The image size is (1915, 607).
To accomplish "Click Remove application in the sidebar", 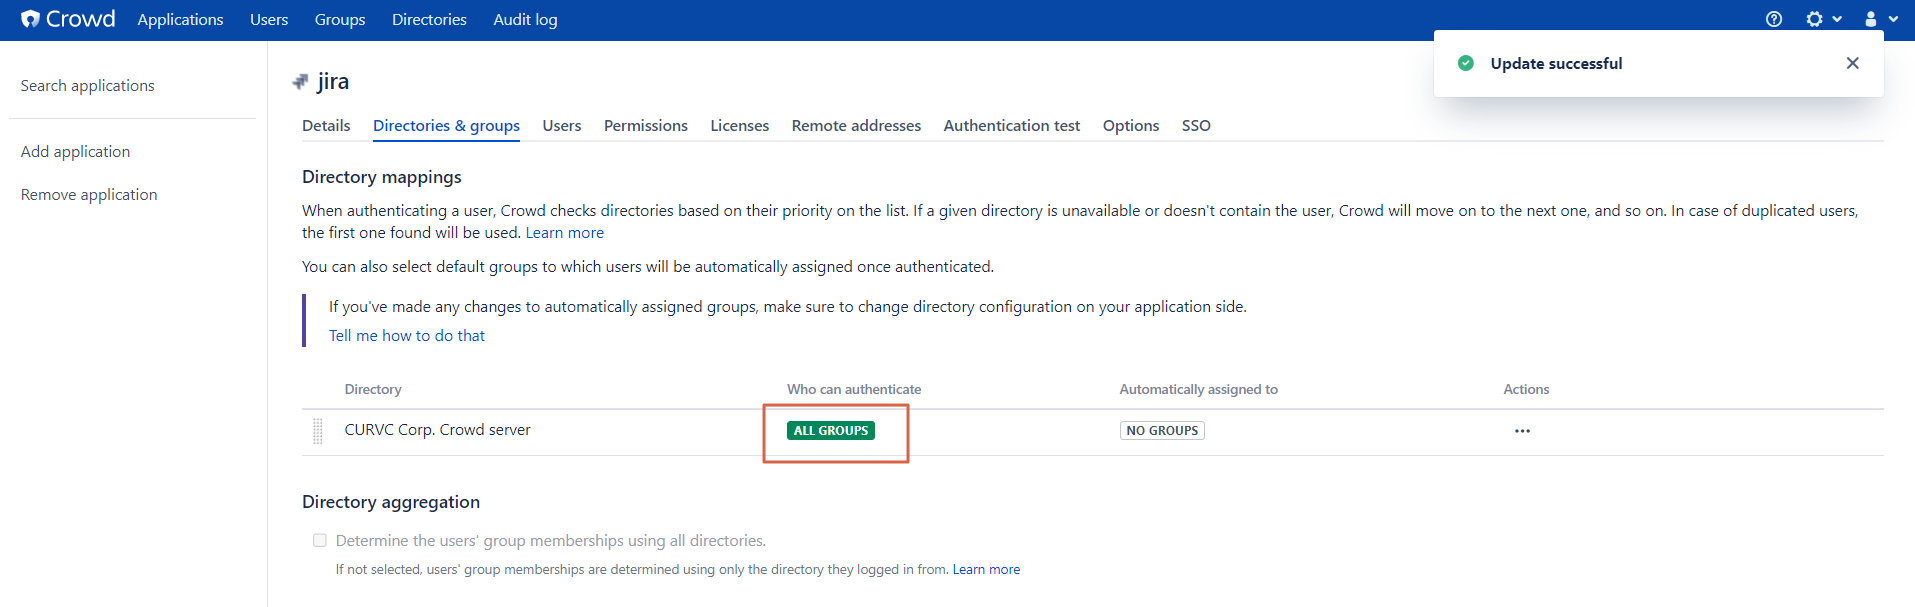I will coord(89,195).
